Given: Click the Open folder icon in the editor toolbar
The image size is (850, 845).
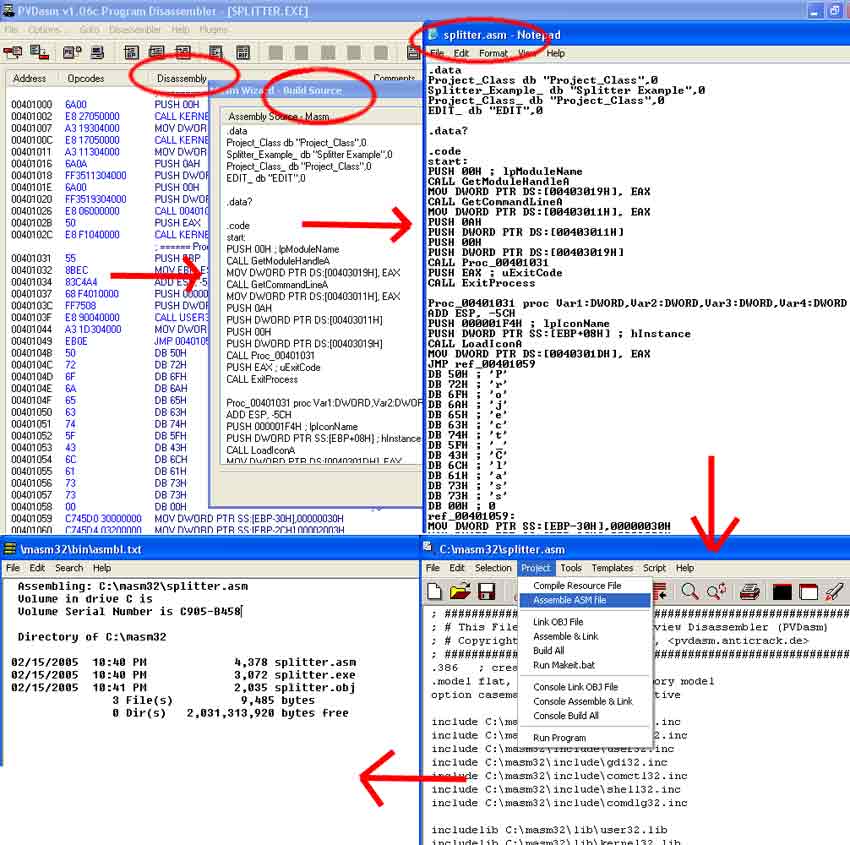Looking at the screenshot, I should [460, 592].
